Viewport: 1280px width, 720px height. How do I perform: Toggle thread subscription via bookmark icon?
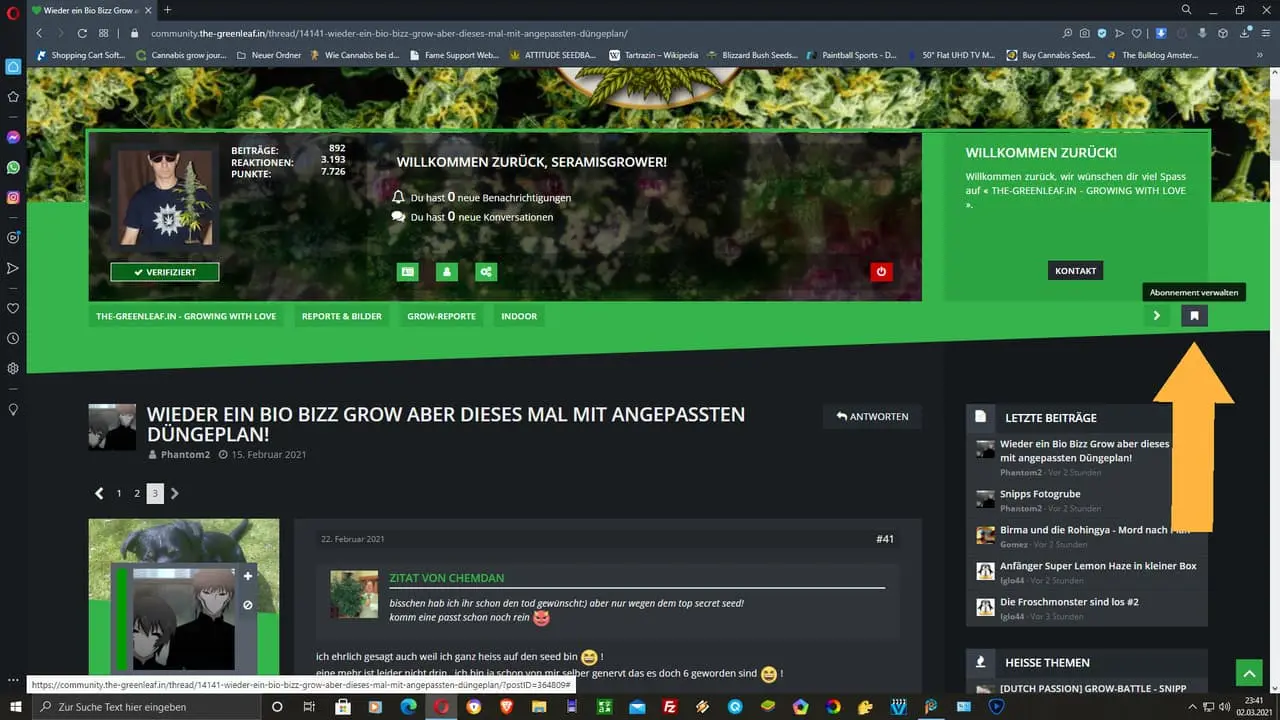pos(1194,316)
